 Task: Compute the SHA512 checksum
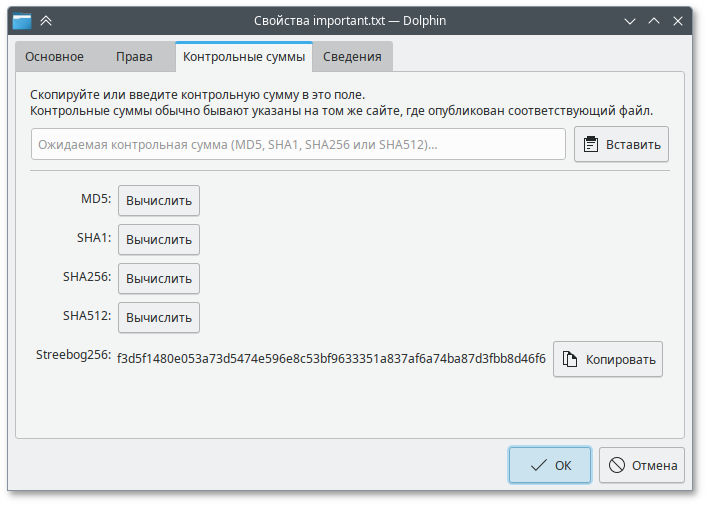159,317
